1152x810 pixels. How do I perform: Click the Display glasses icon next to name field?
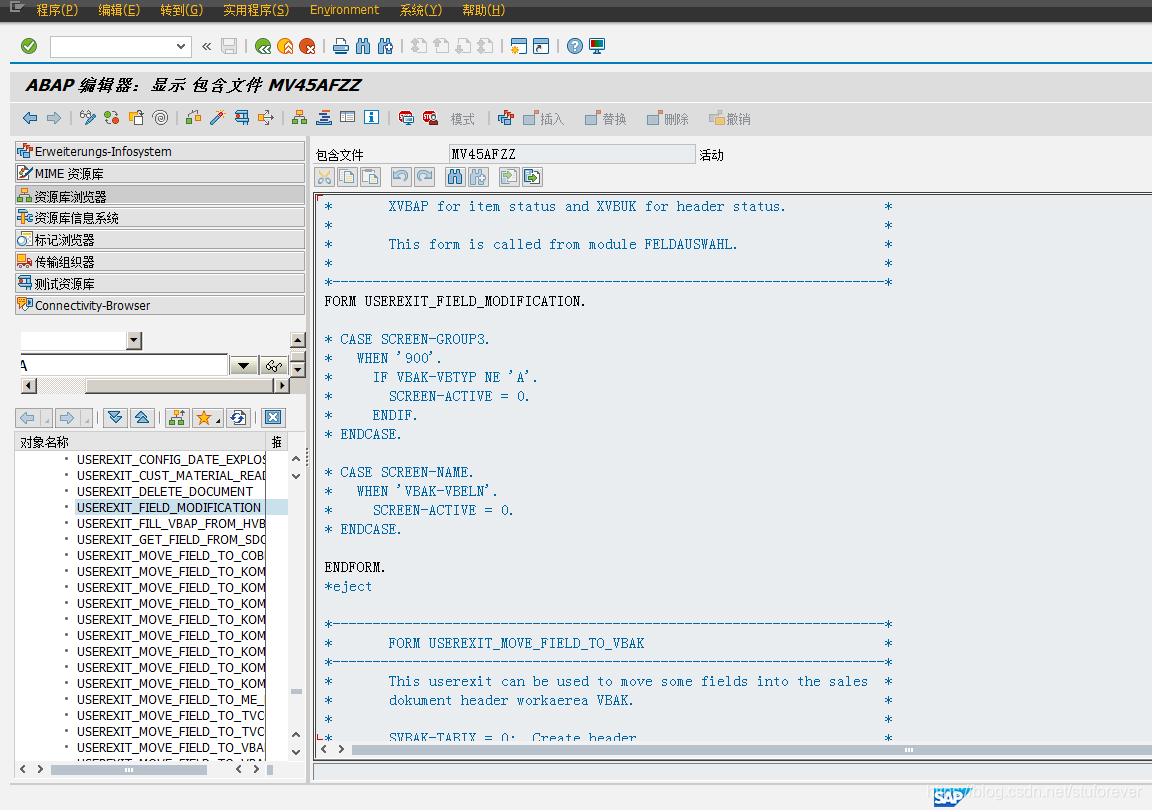[x=274, y=365]
